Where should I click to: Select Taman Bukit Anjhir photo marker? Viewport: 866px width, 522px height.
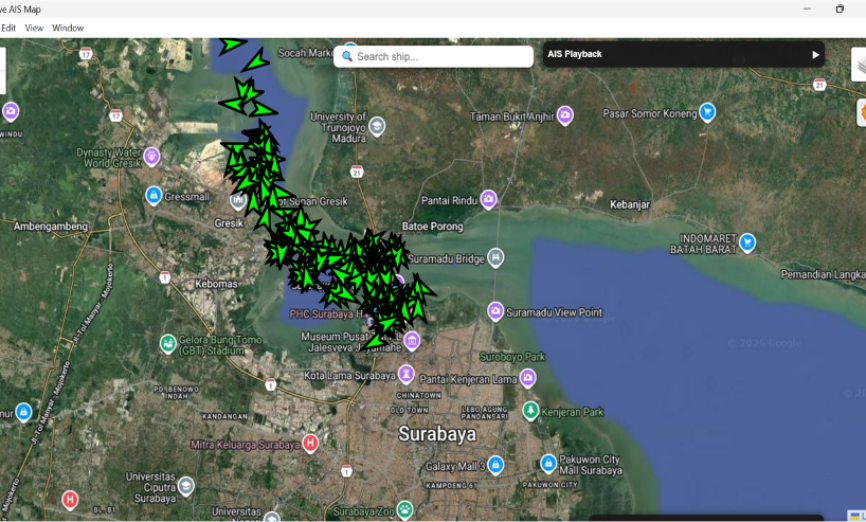pos(564,115)
